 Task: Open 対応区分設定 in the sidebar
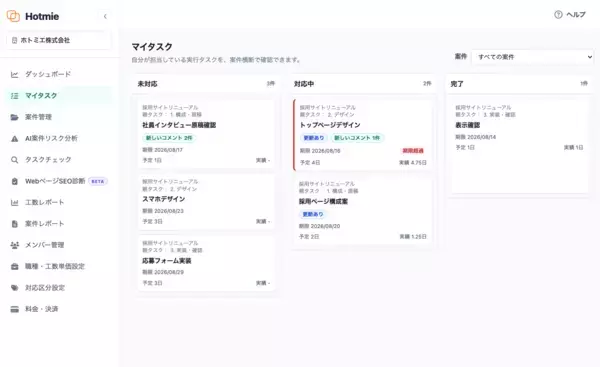tap(59, 288)
